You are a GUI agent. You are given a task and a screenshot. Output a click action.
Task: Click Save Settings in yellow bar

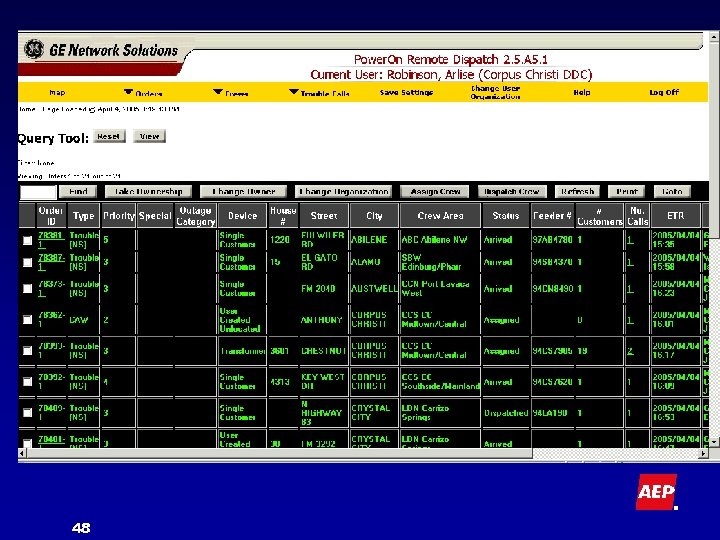tap(406, 92)
